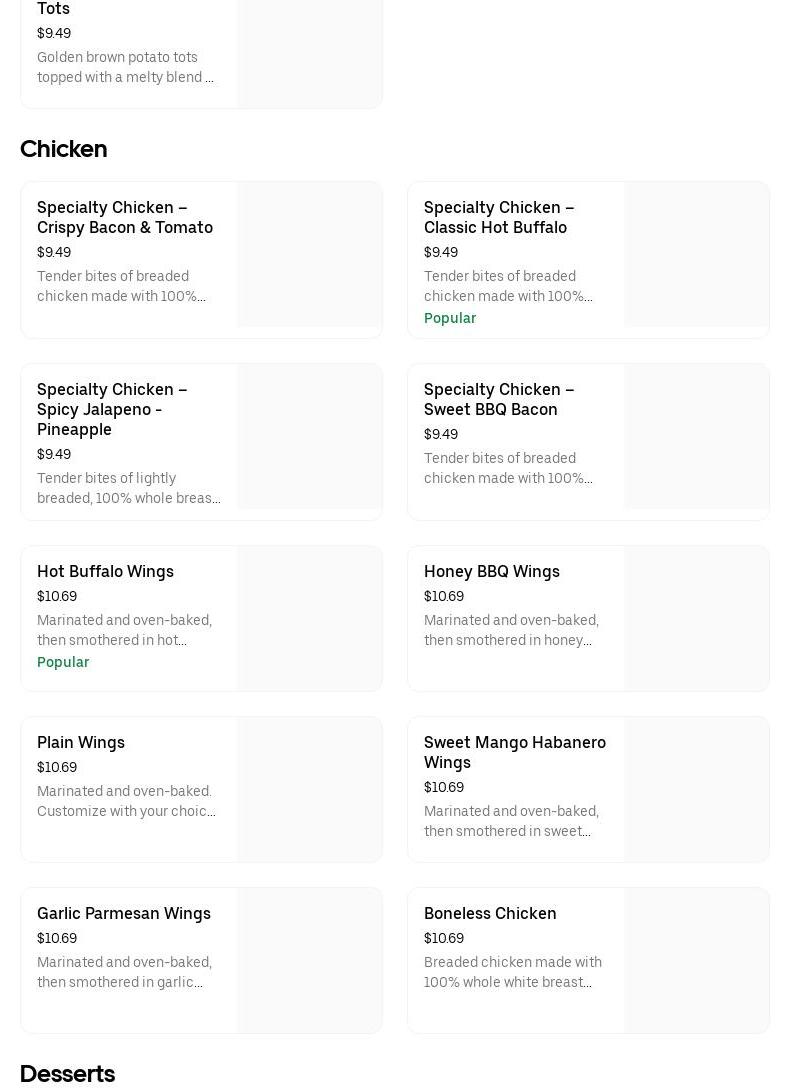
Task: Click the Sweet Mango Habanero Wings thumbnail
Action: (696, 789)
